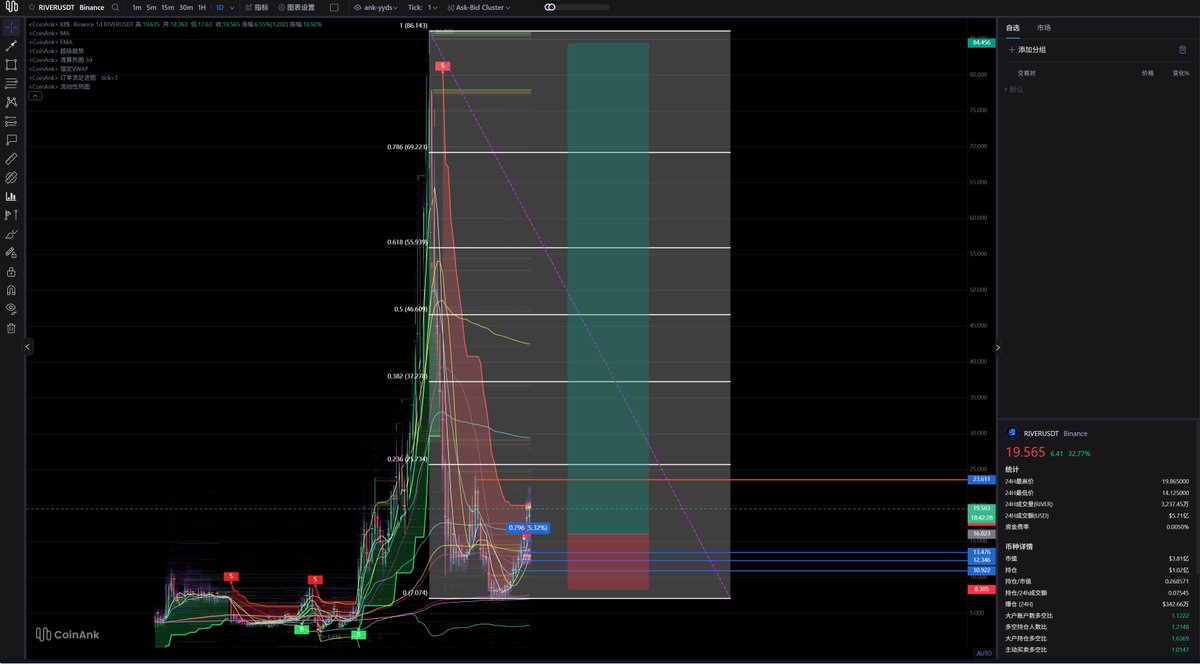Delete watchlist group trash icon
The width and height of the screenshot is (1200, 664).
pos(1183,49)
